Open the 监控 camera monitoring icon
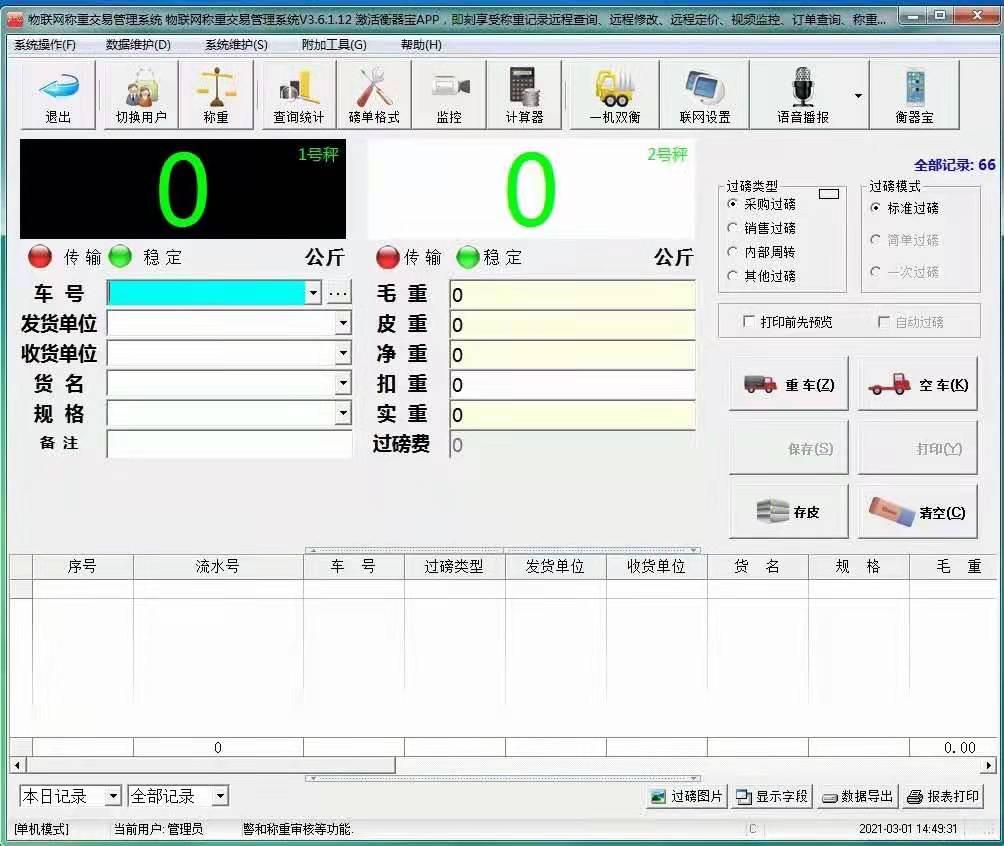 click(449, 95)
